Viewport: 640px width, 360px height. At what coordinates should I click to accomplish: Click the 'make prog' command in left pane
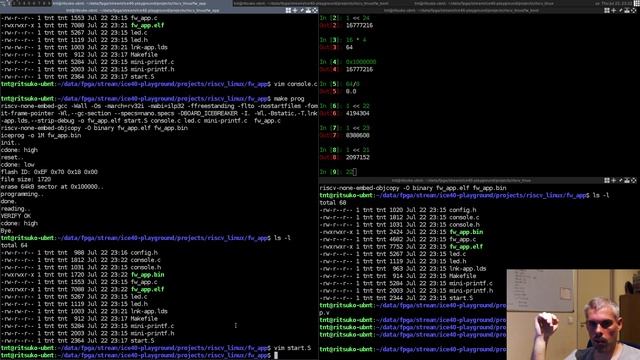(289, 98)
